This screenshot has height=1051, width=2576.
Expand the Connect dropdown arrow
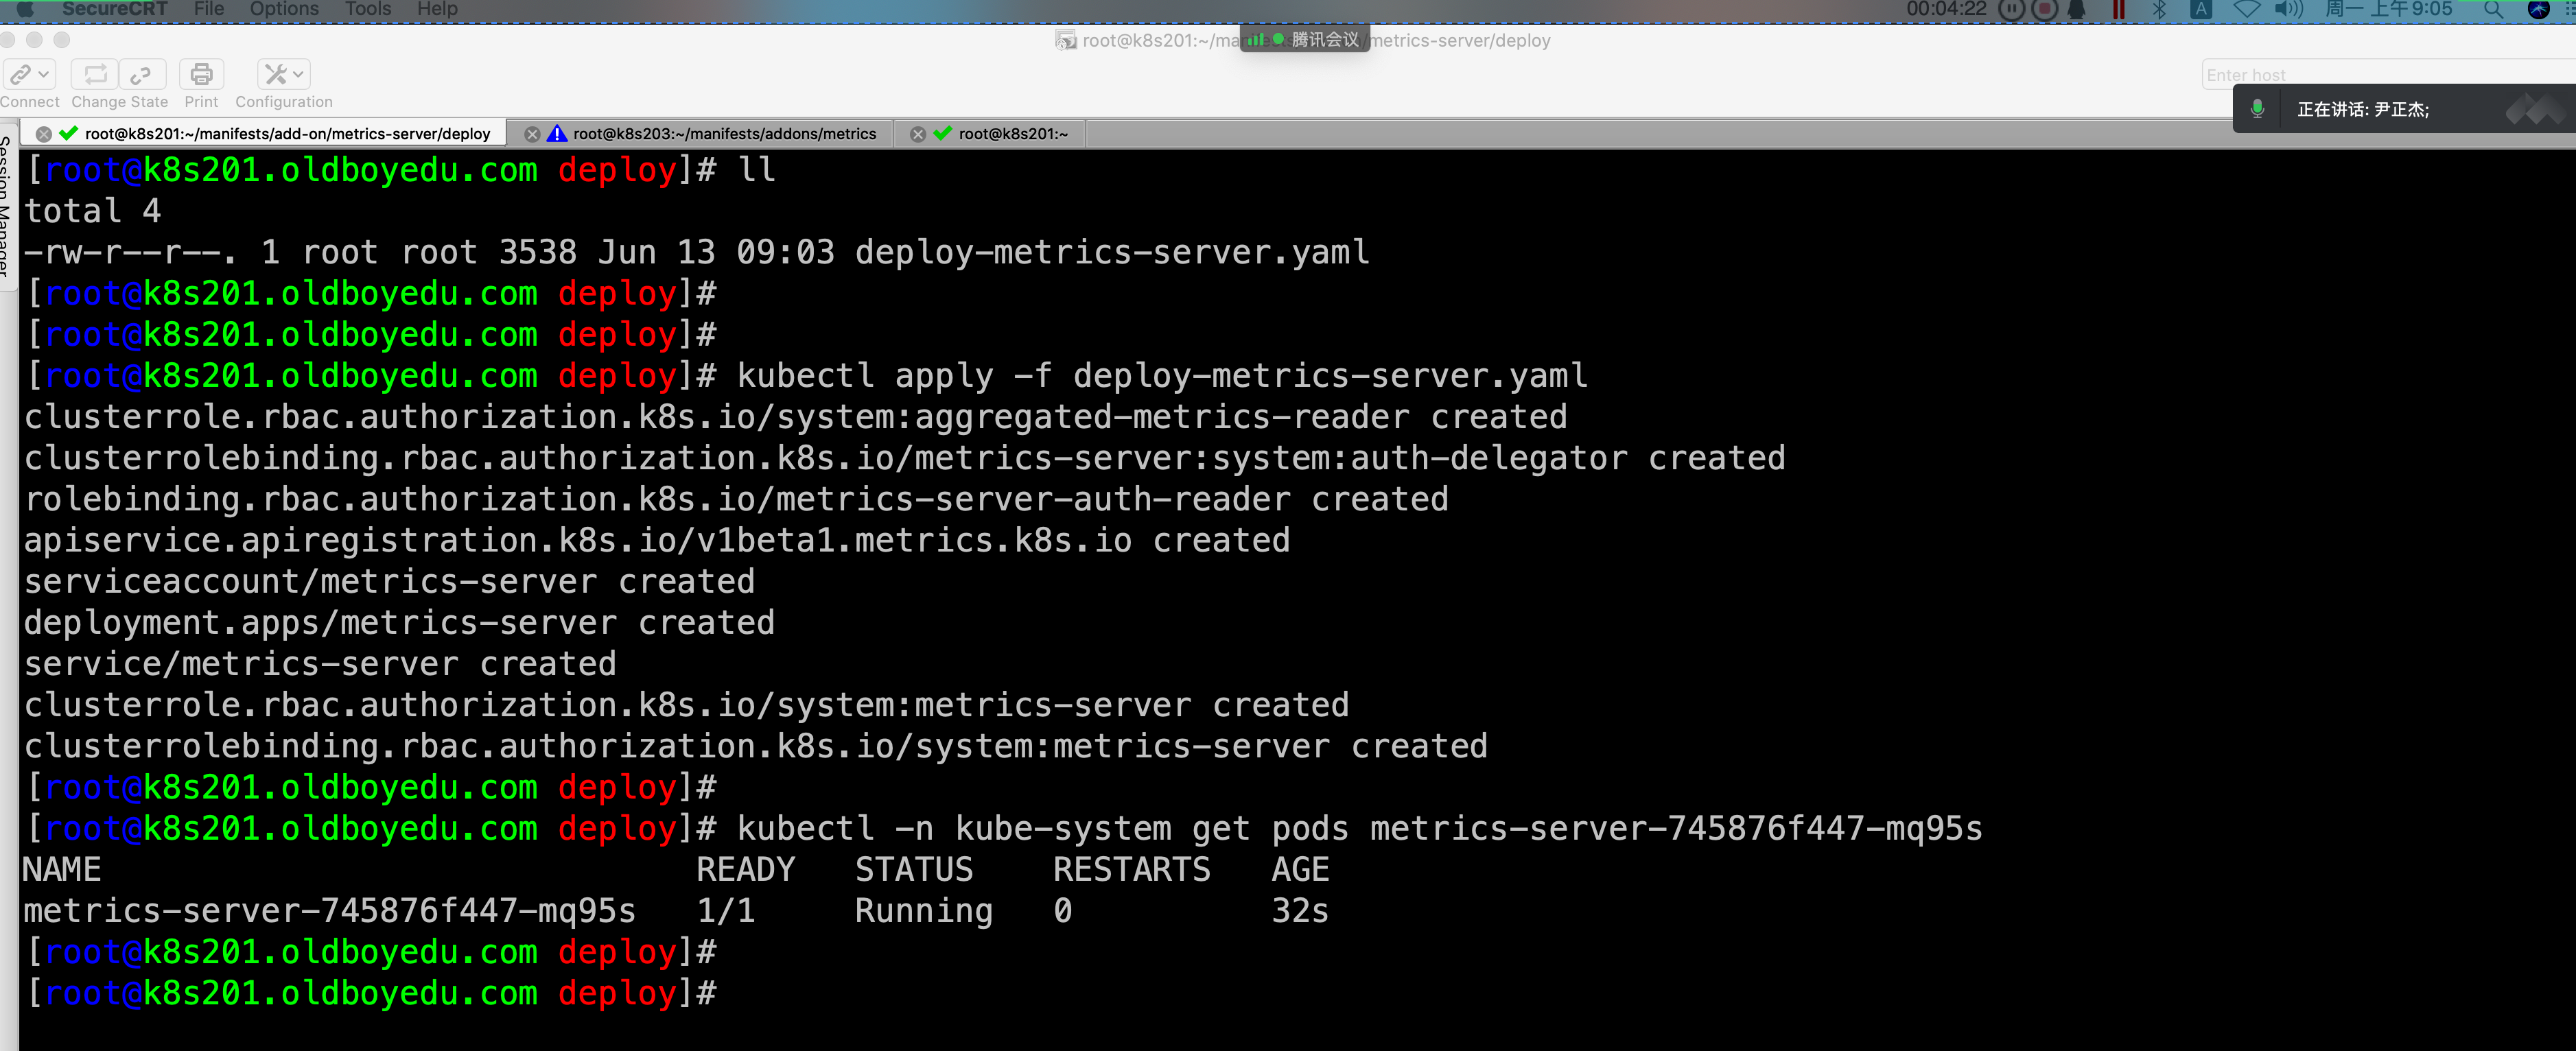pyautogui.click(x=43, y=75)
